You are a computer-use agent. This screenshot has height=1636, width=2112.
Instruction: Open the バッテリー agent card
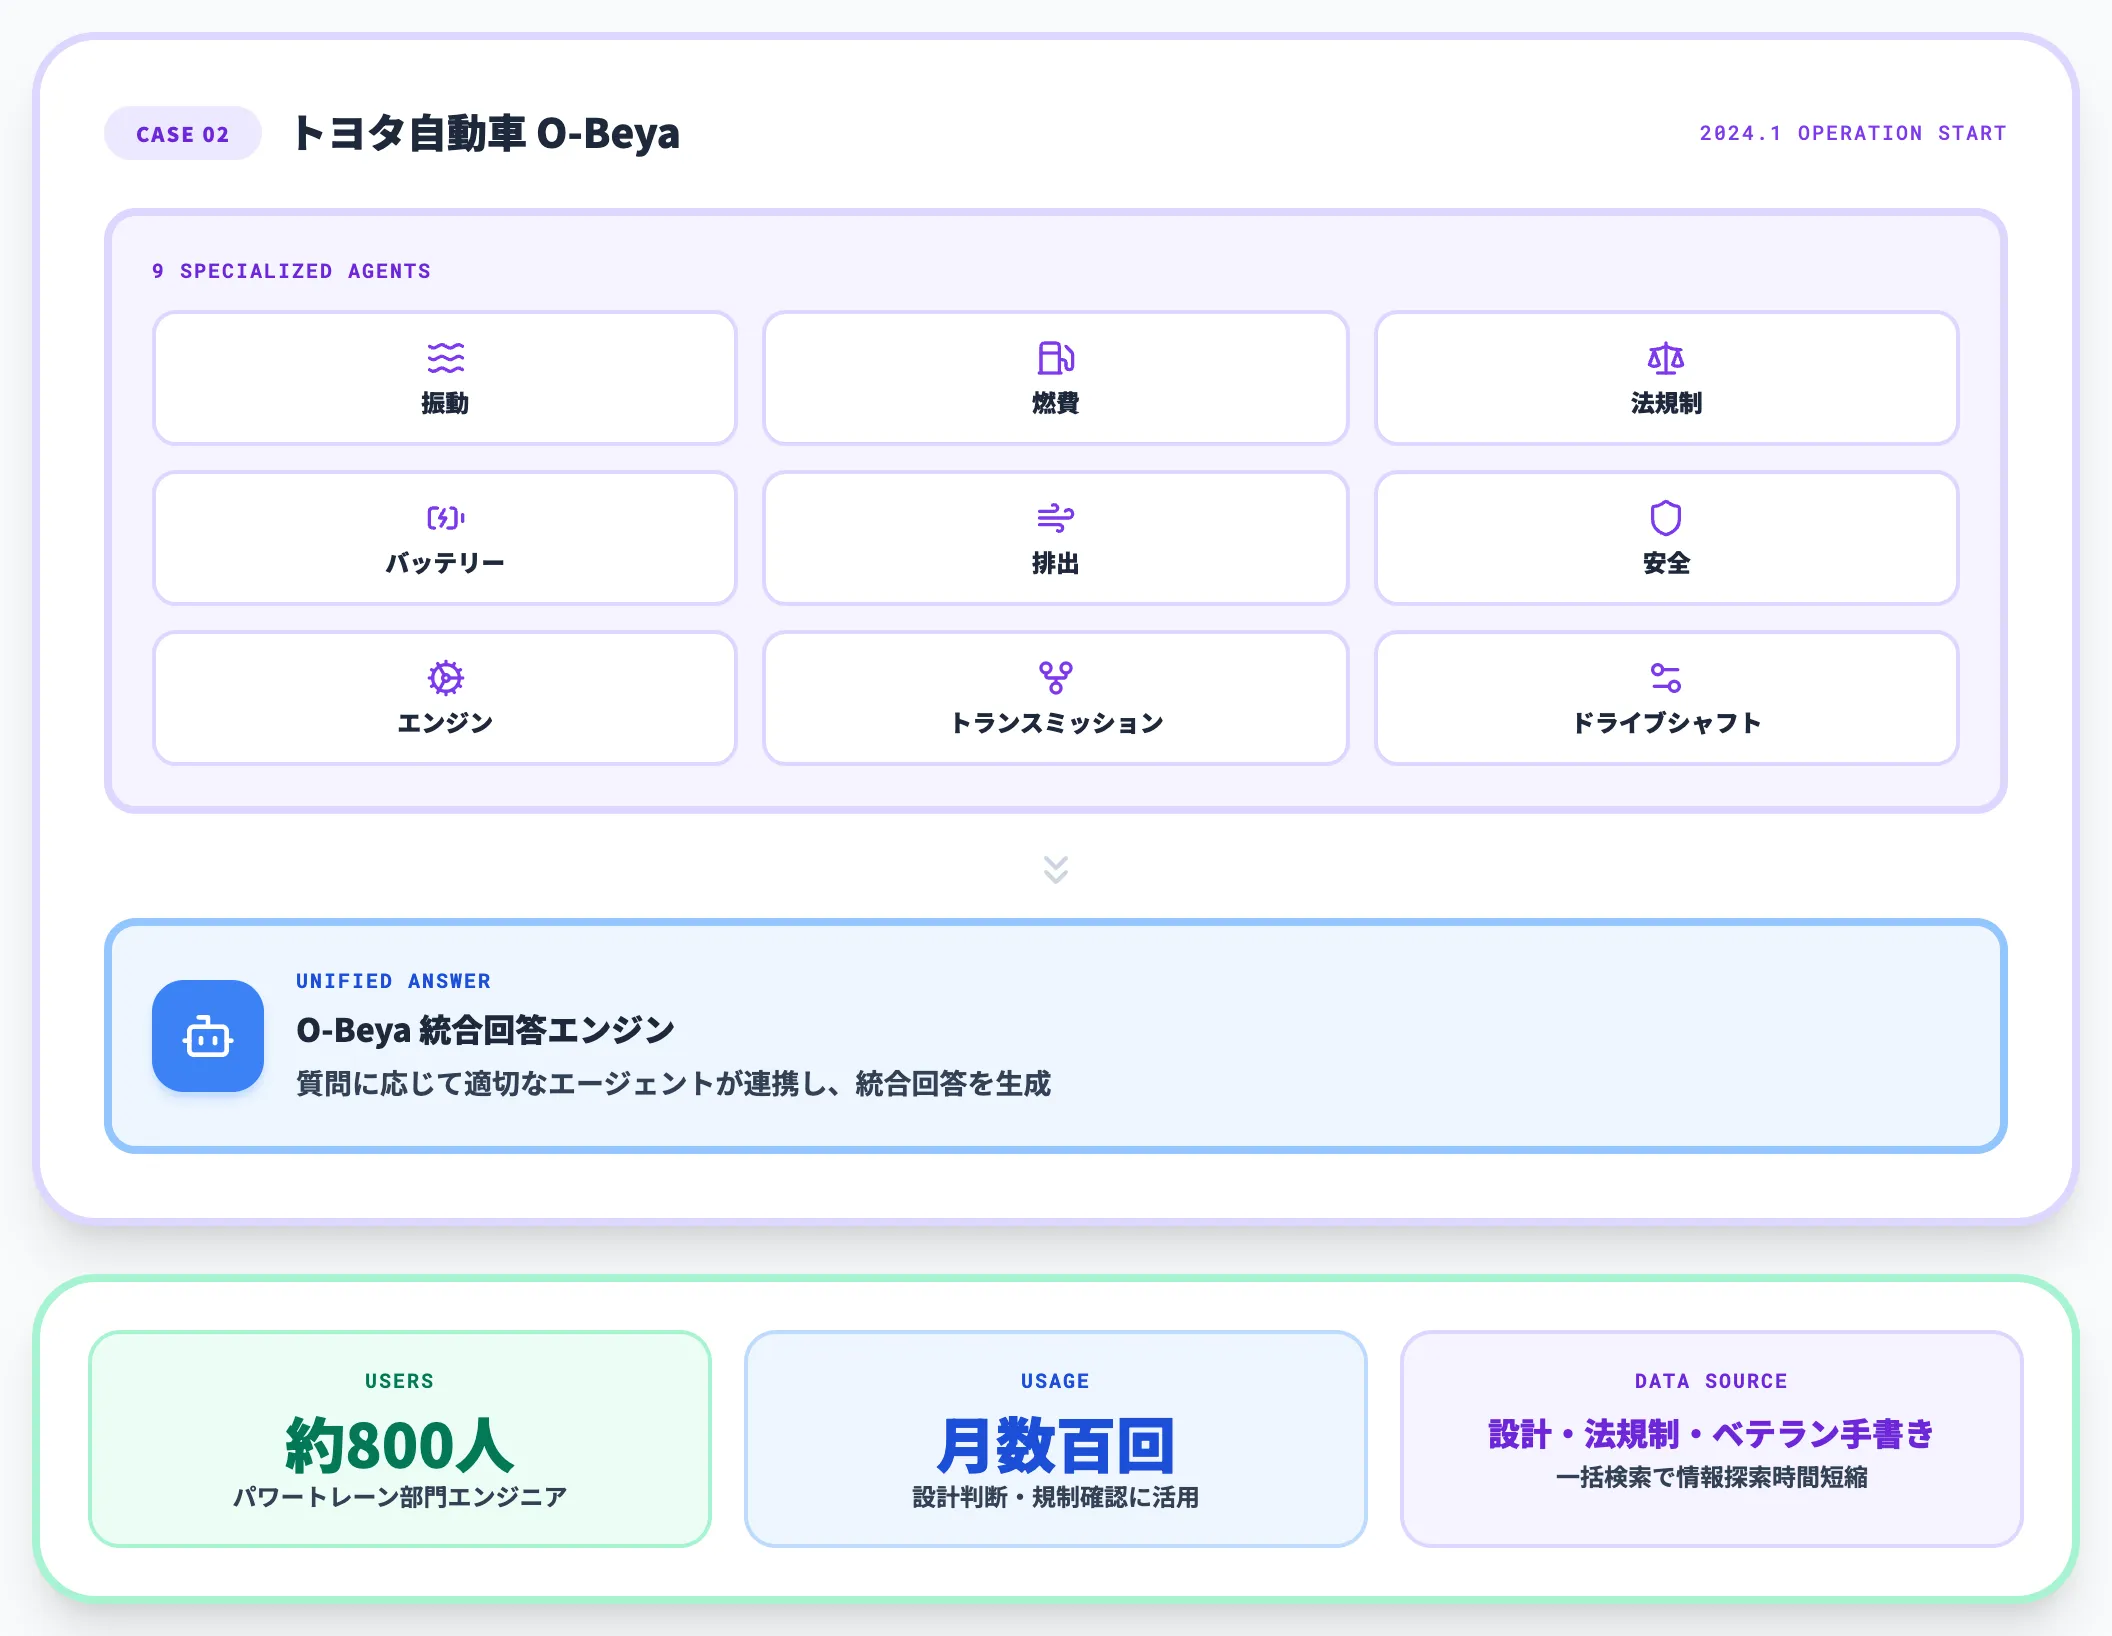[445, 538]
